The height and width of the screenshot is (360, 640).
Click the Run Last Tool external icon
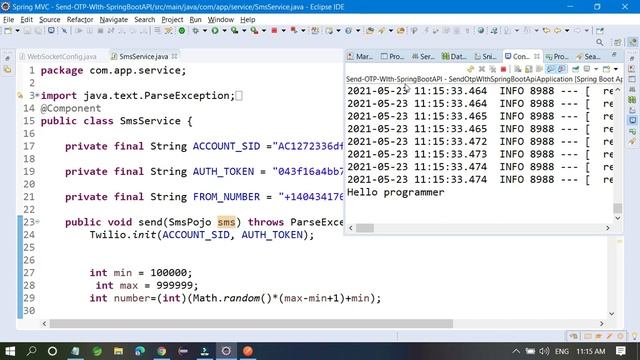click(x=254, y=31)
